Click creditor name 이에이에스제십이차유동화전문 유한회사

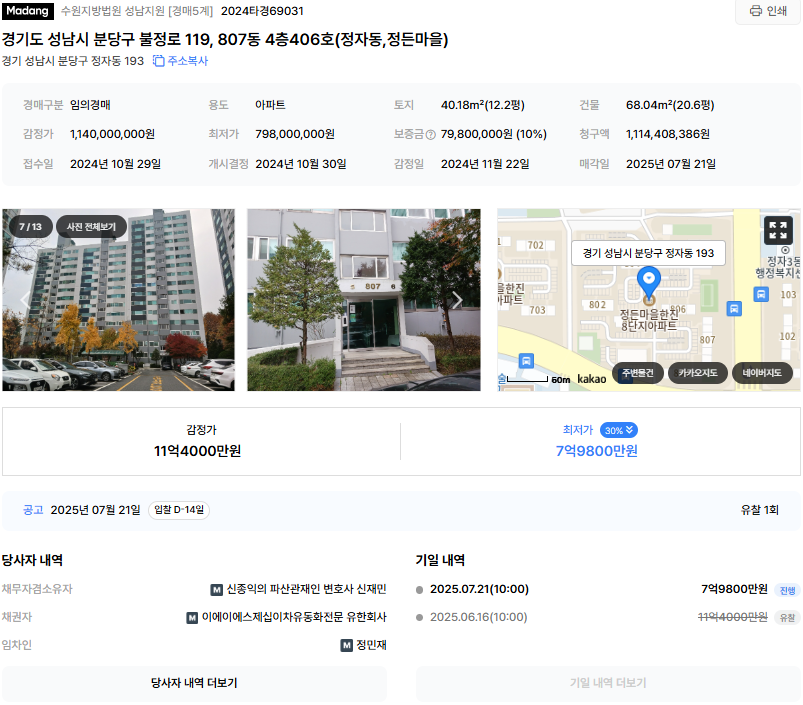tap(294, 617)
